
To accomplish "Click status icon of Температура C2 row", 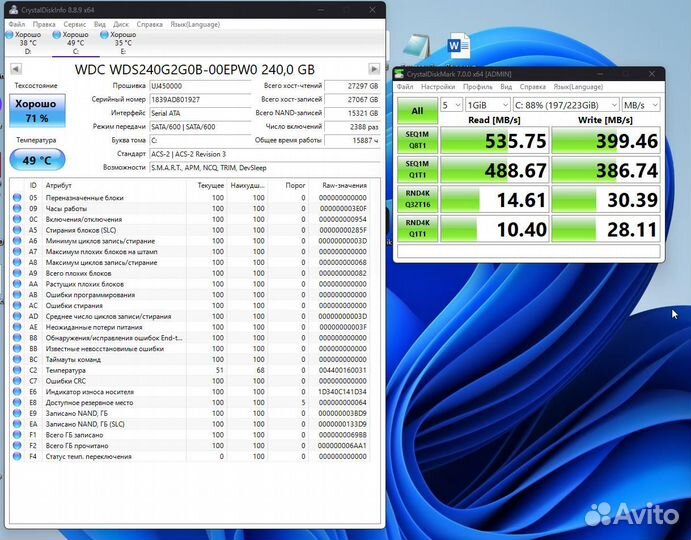I will (17, 370).
